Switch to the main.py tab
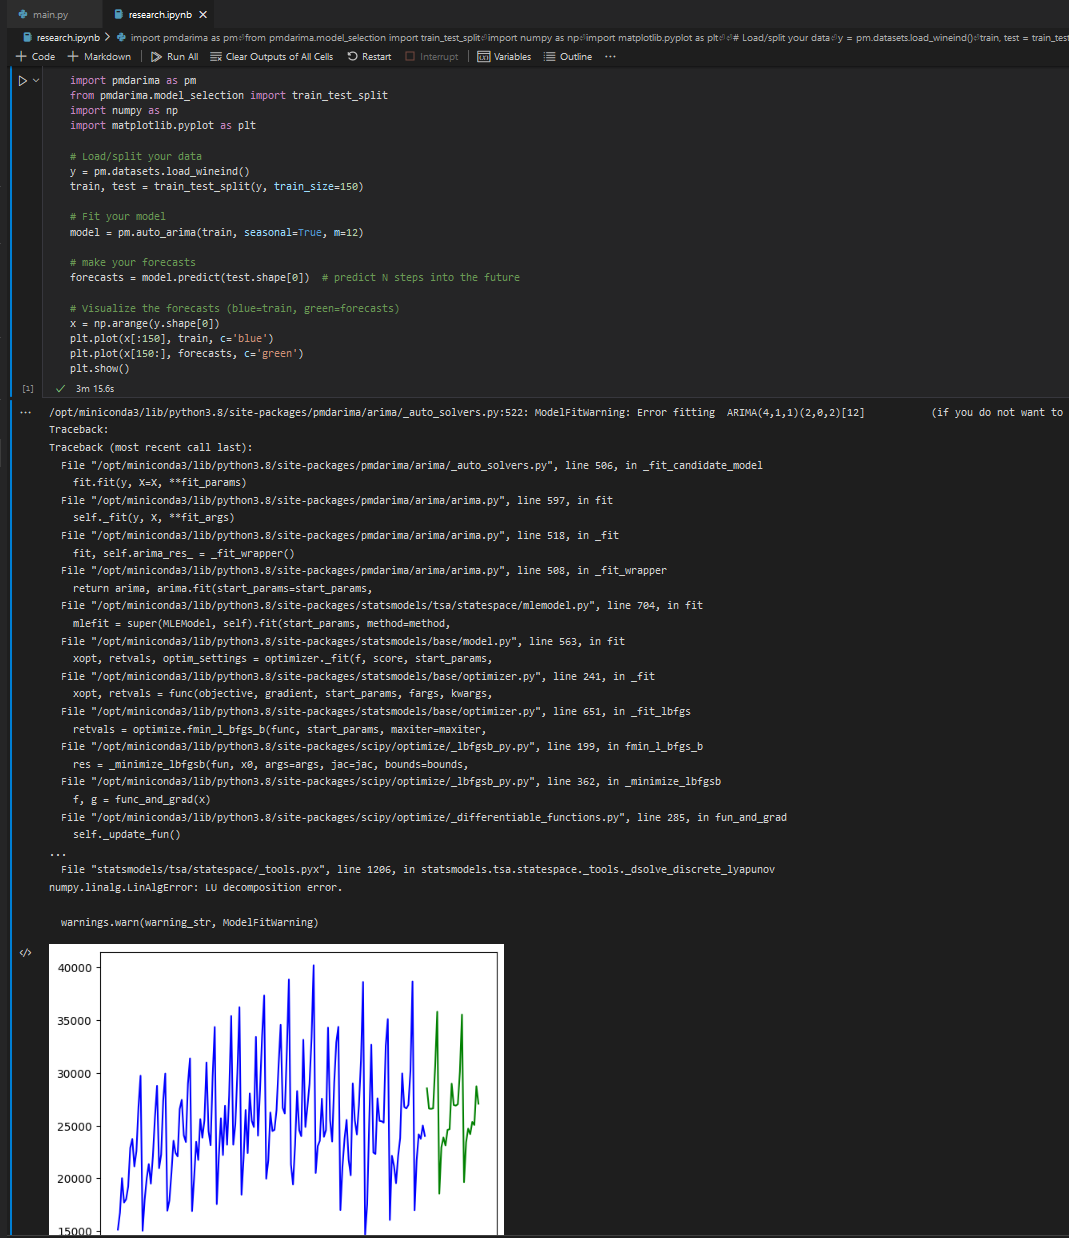The width and height of the screenshot is (1069, 1238). pyautogui.click(x=52, y=14)
